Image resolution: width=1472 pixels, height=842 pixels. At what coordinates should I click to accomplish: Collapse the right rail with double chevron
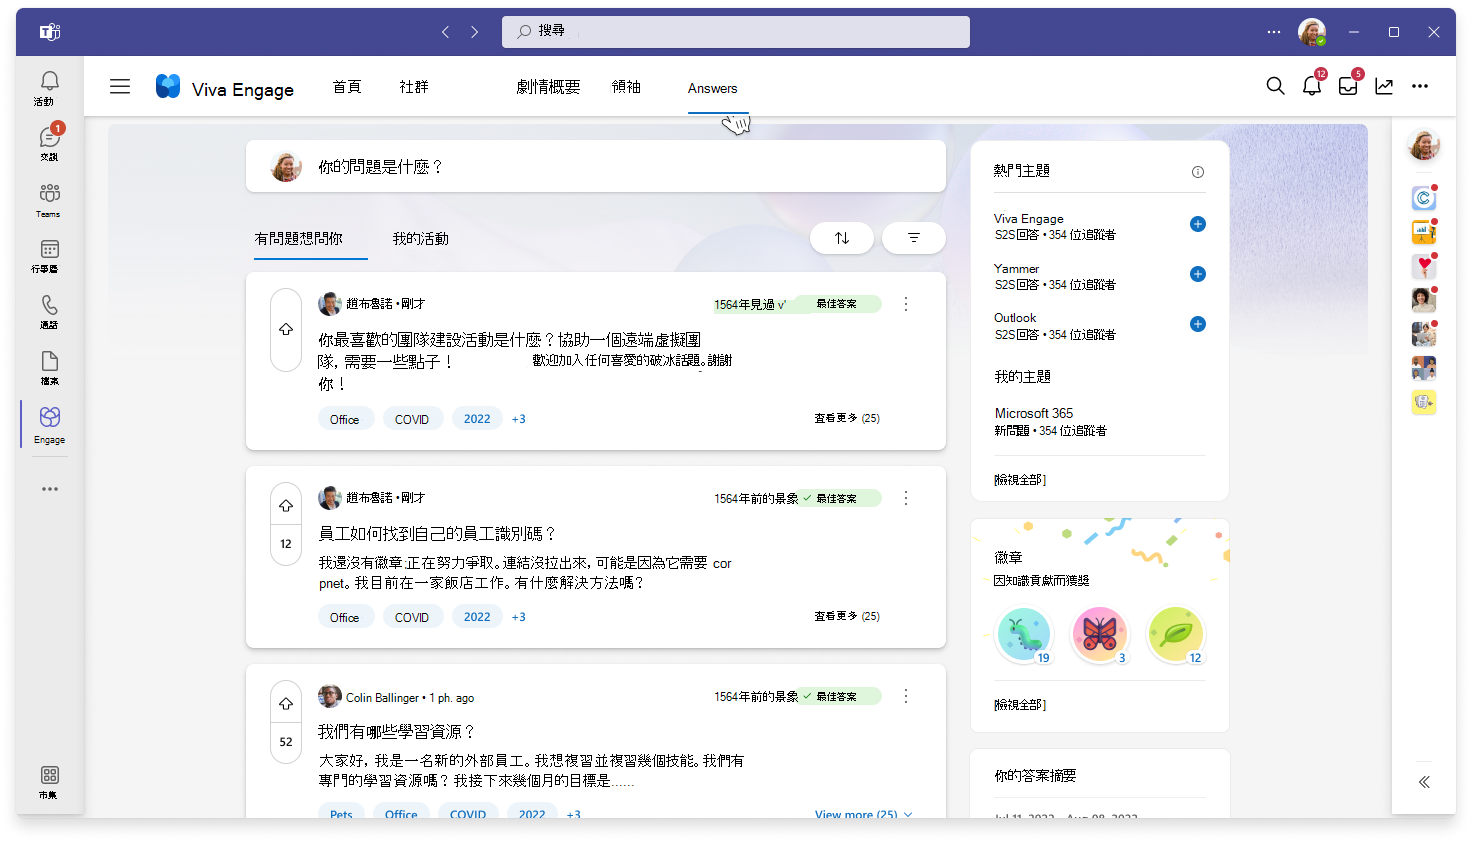pos(1424,782)
